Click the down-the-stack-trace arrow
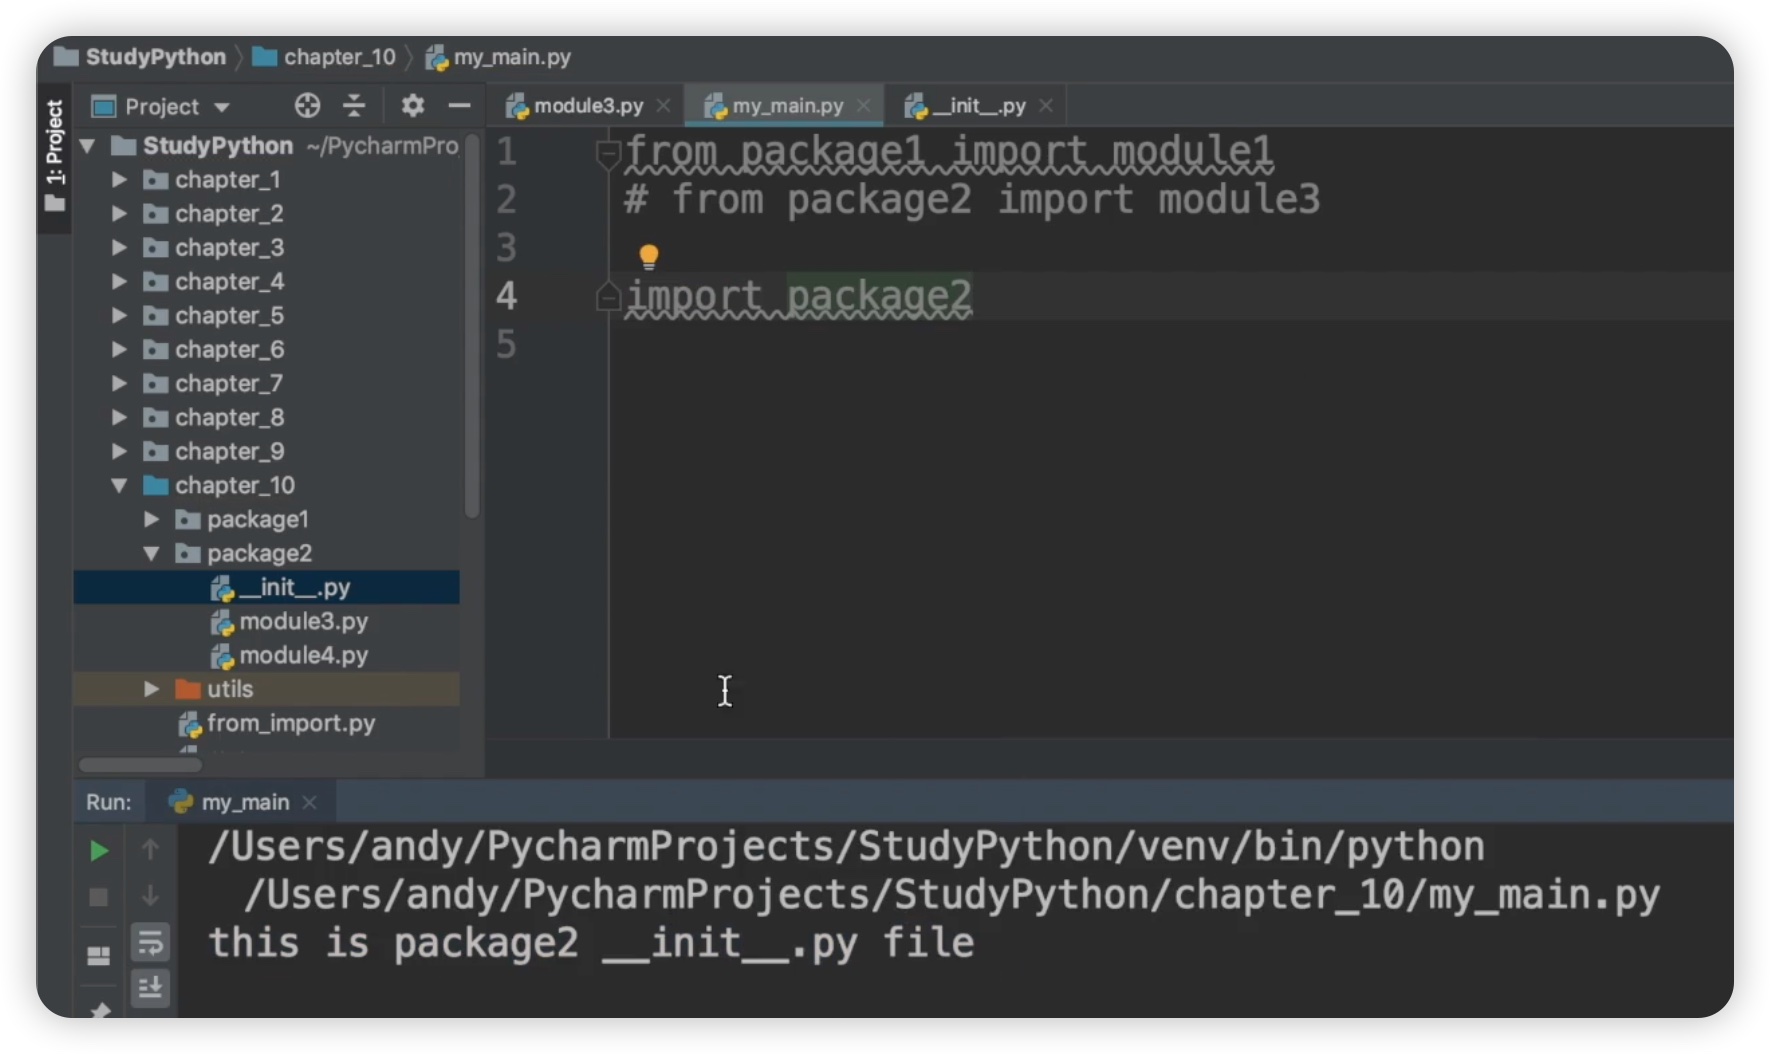This screenshot has width=1770, height=1054. click(150, 896)
